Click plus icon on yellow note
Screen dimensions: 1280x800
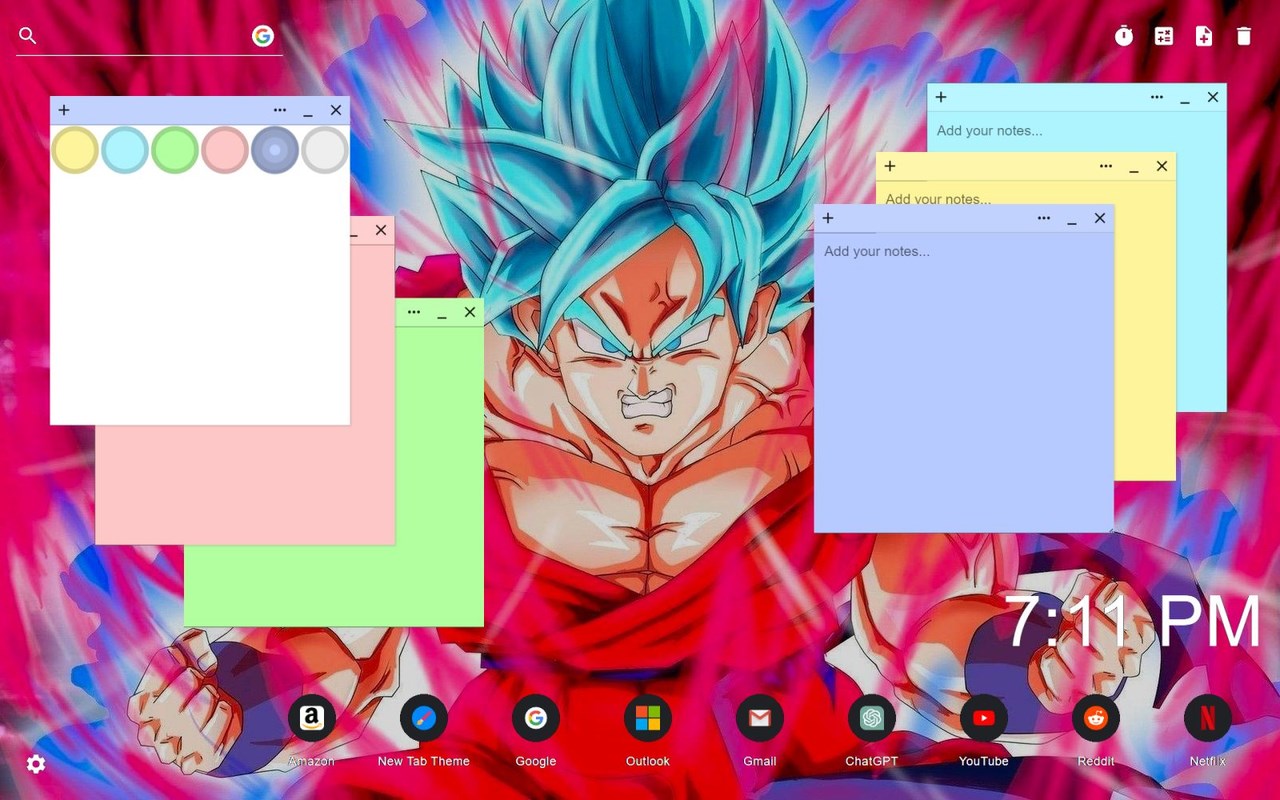(890, 166)
